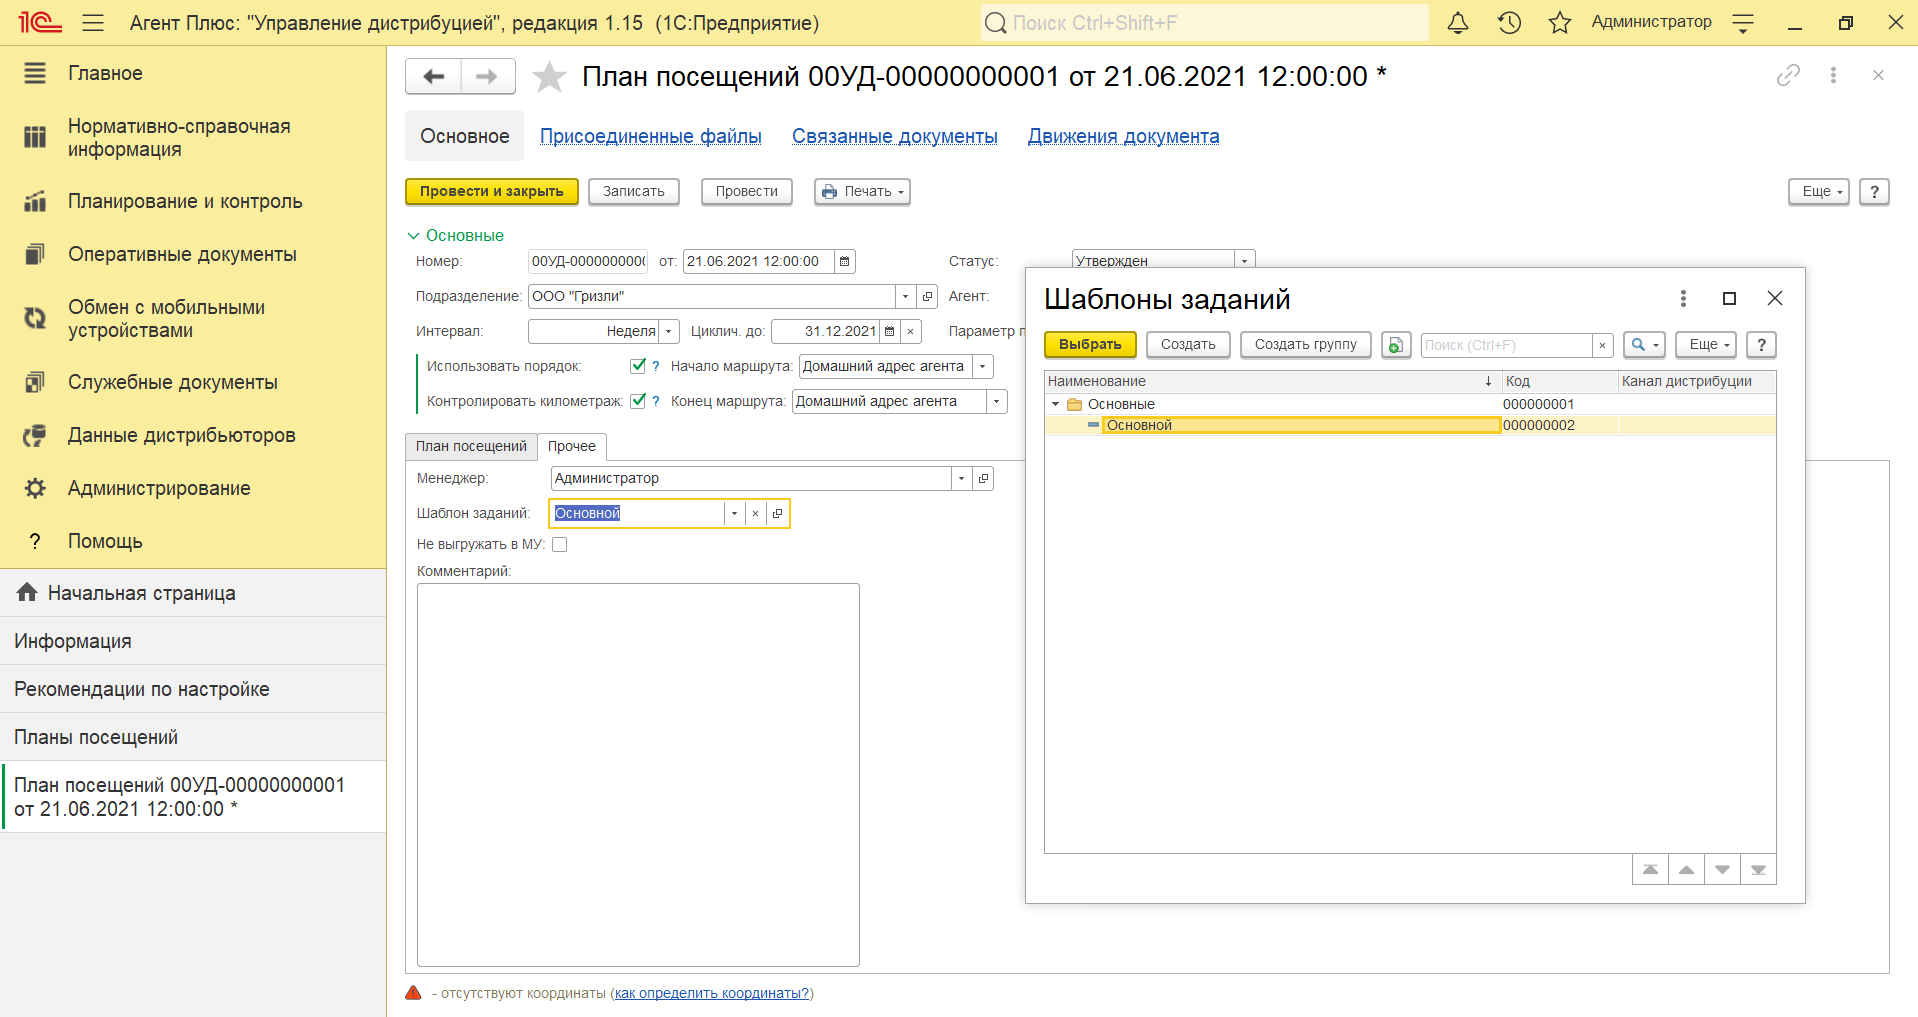Open calendar for Циклич. до 31.12.2021
1918x1017 pixels.
pyautogui.click(x=889, y=331)
